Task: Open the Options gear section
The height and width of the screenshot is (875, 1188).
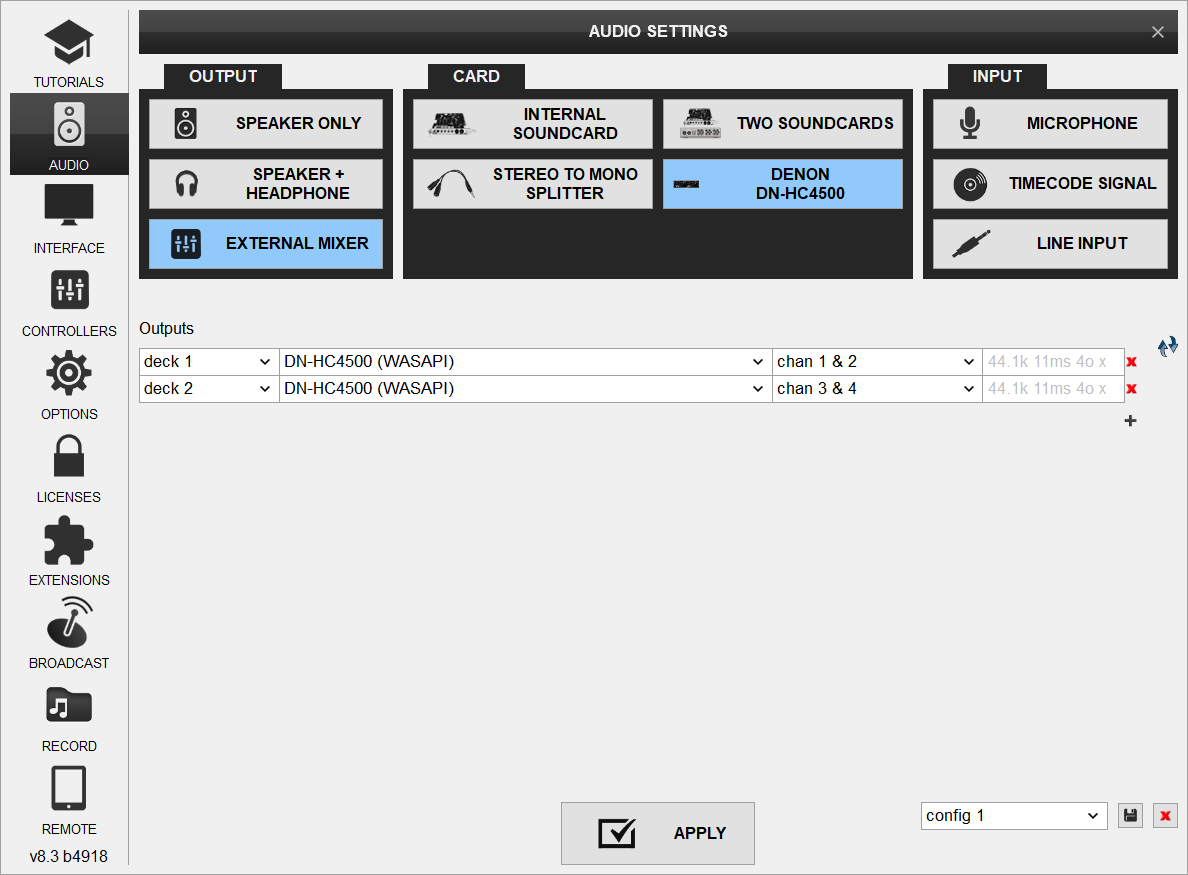Action: (69, 385)
